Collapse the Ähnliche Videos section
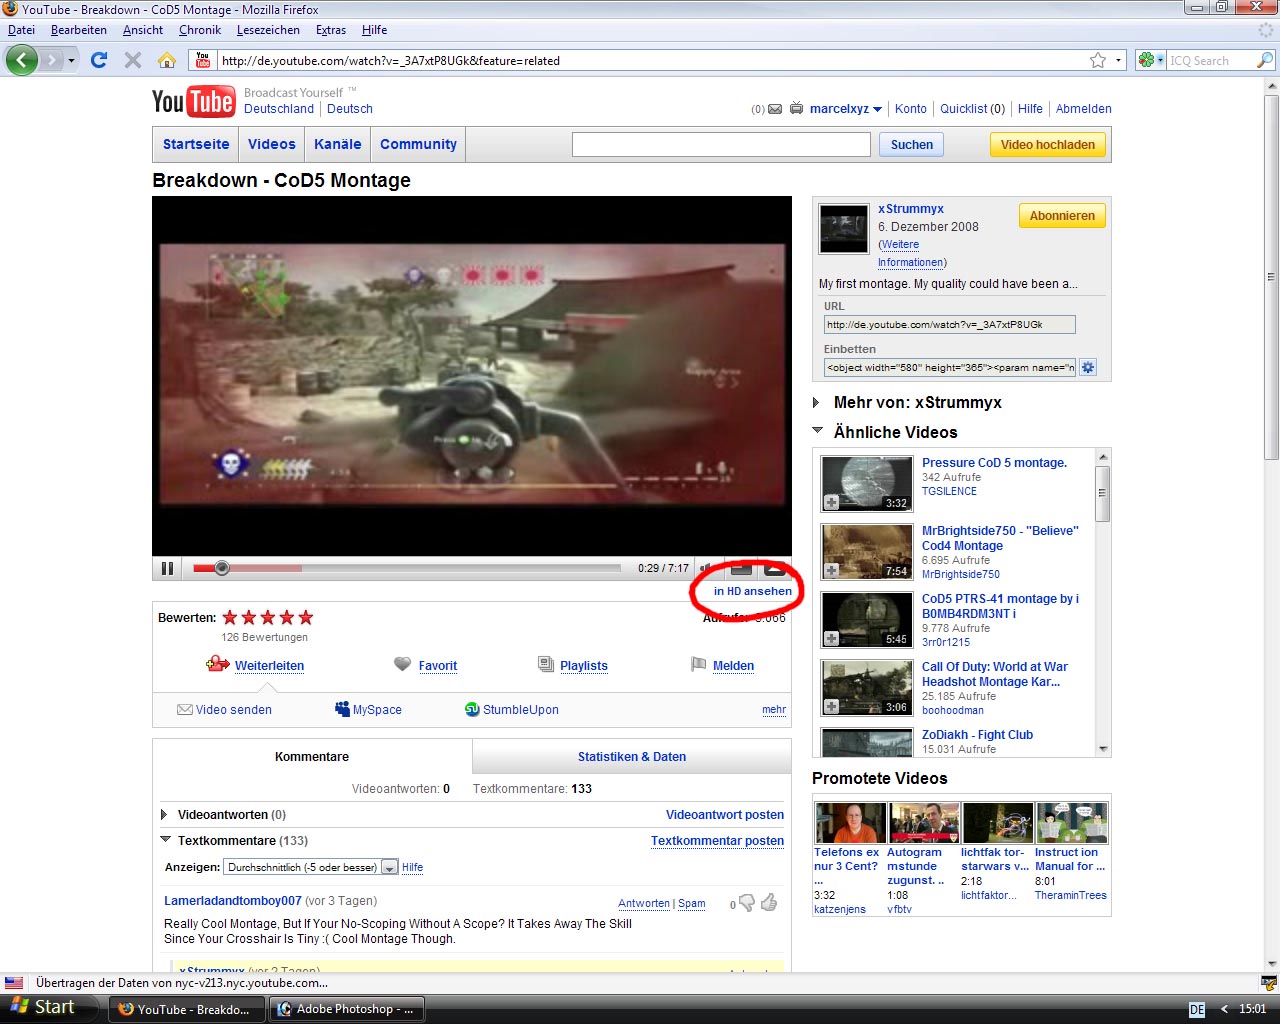 (817, 431)
